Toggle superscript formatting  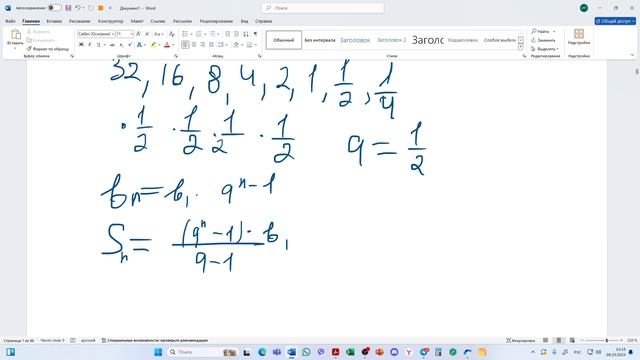(130, 44)
